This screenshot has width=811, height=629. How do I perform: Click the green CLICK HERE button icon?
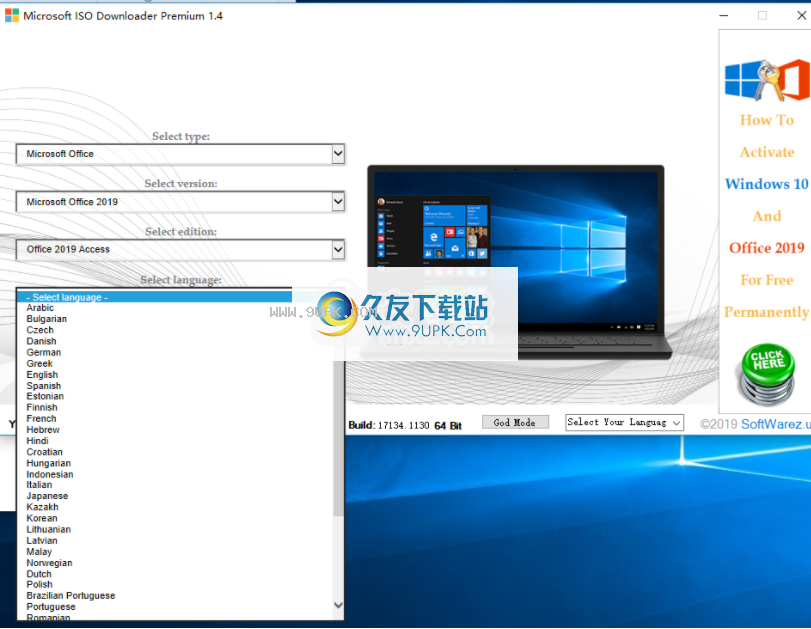[x=767, y=375]
